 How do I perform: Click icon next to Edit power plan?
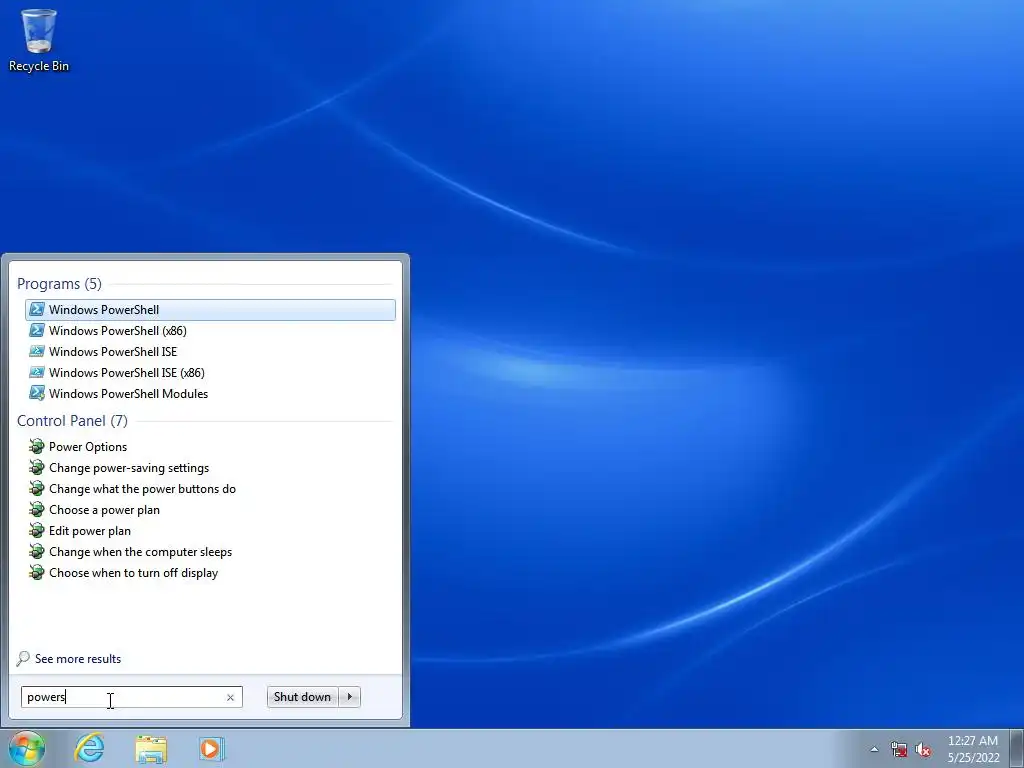(x=37, y=530)
